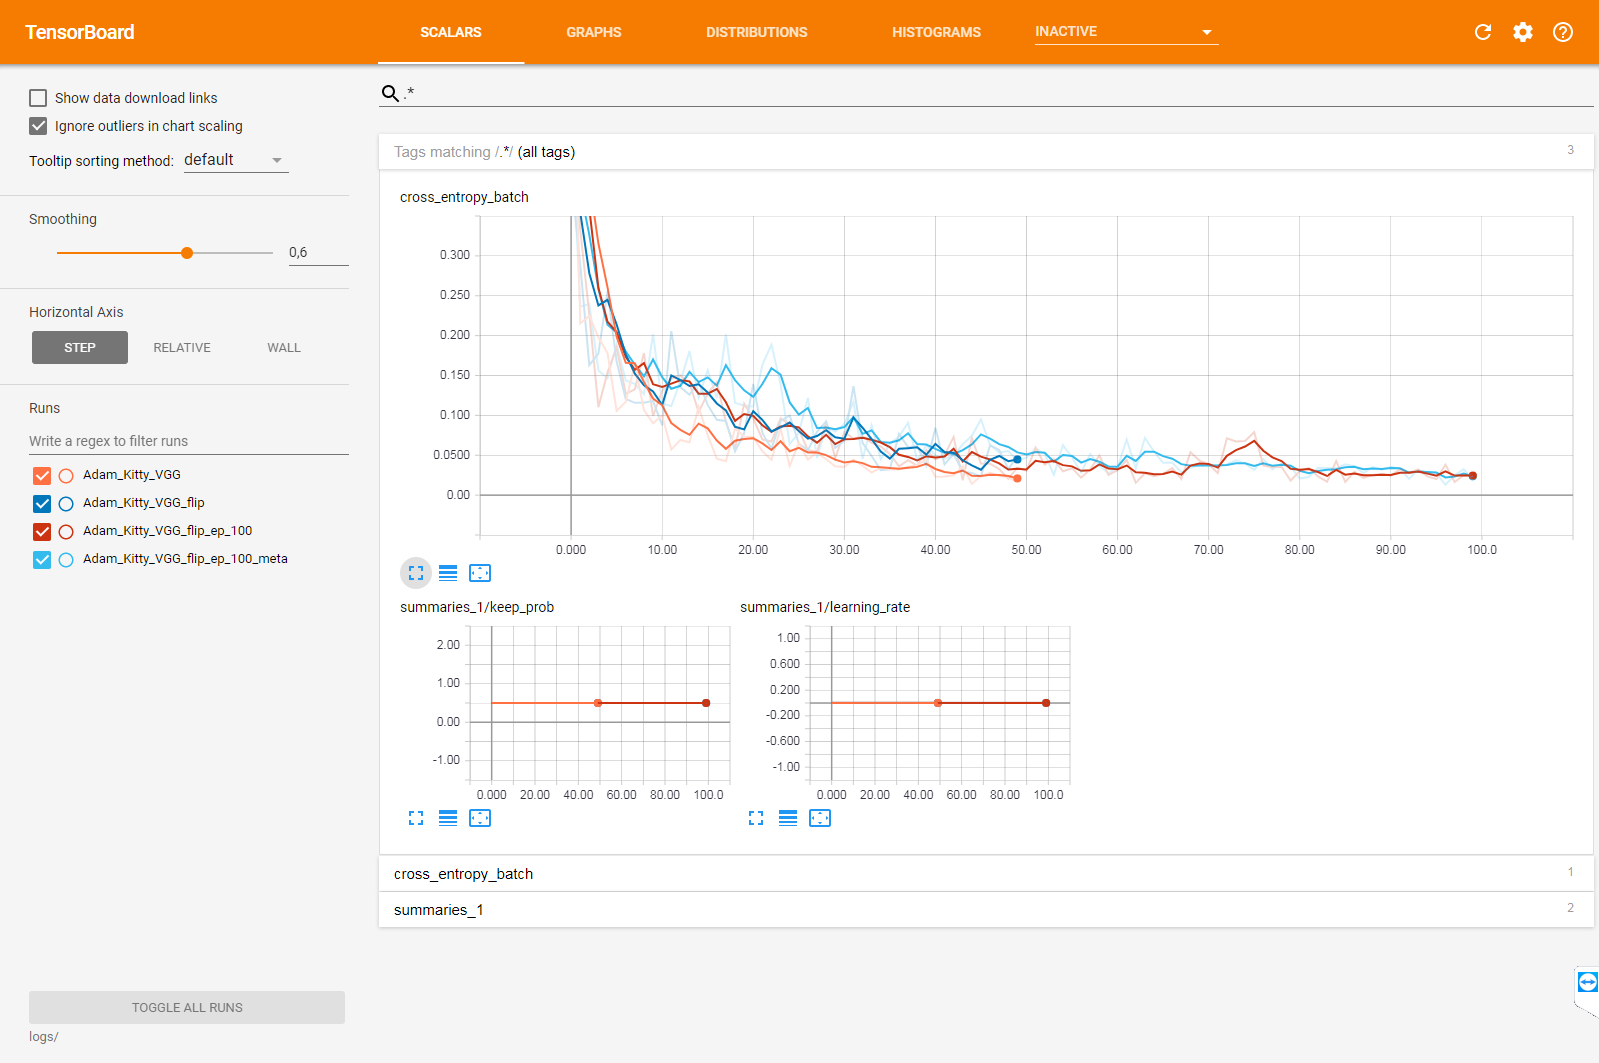1599x1063 pixels.
Task: Switch to the SCALARS tab
Action: click(451, 32)
